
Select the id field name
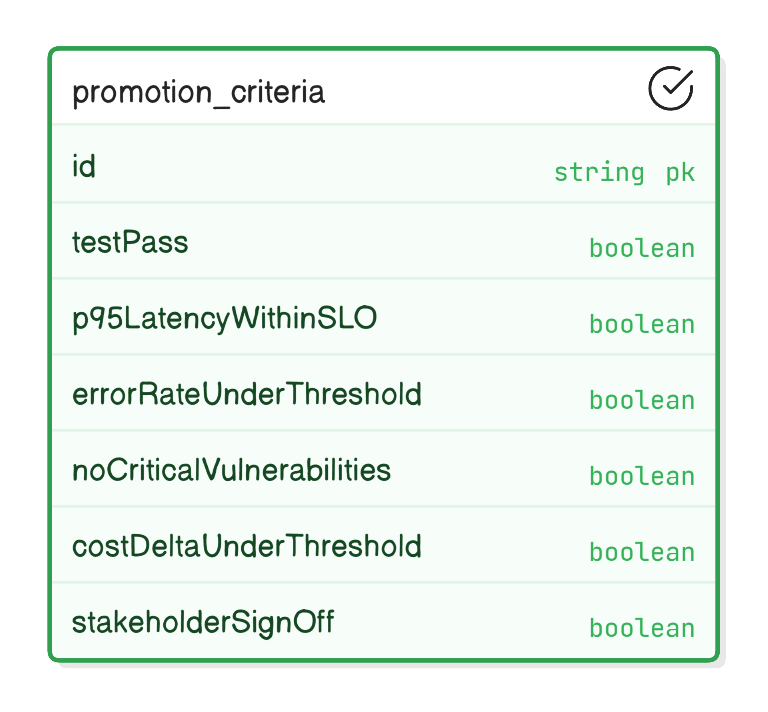tap(84, 166)
